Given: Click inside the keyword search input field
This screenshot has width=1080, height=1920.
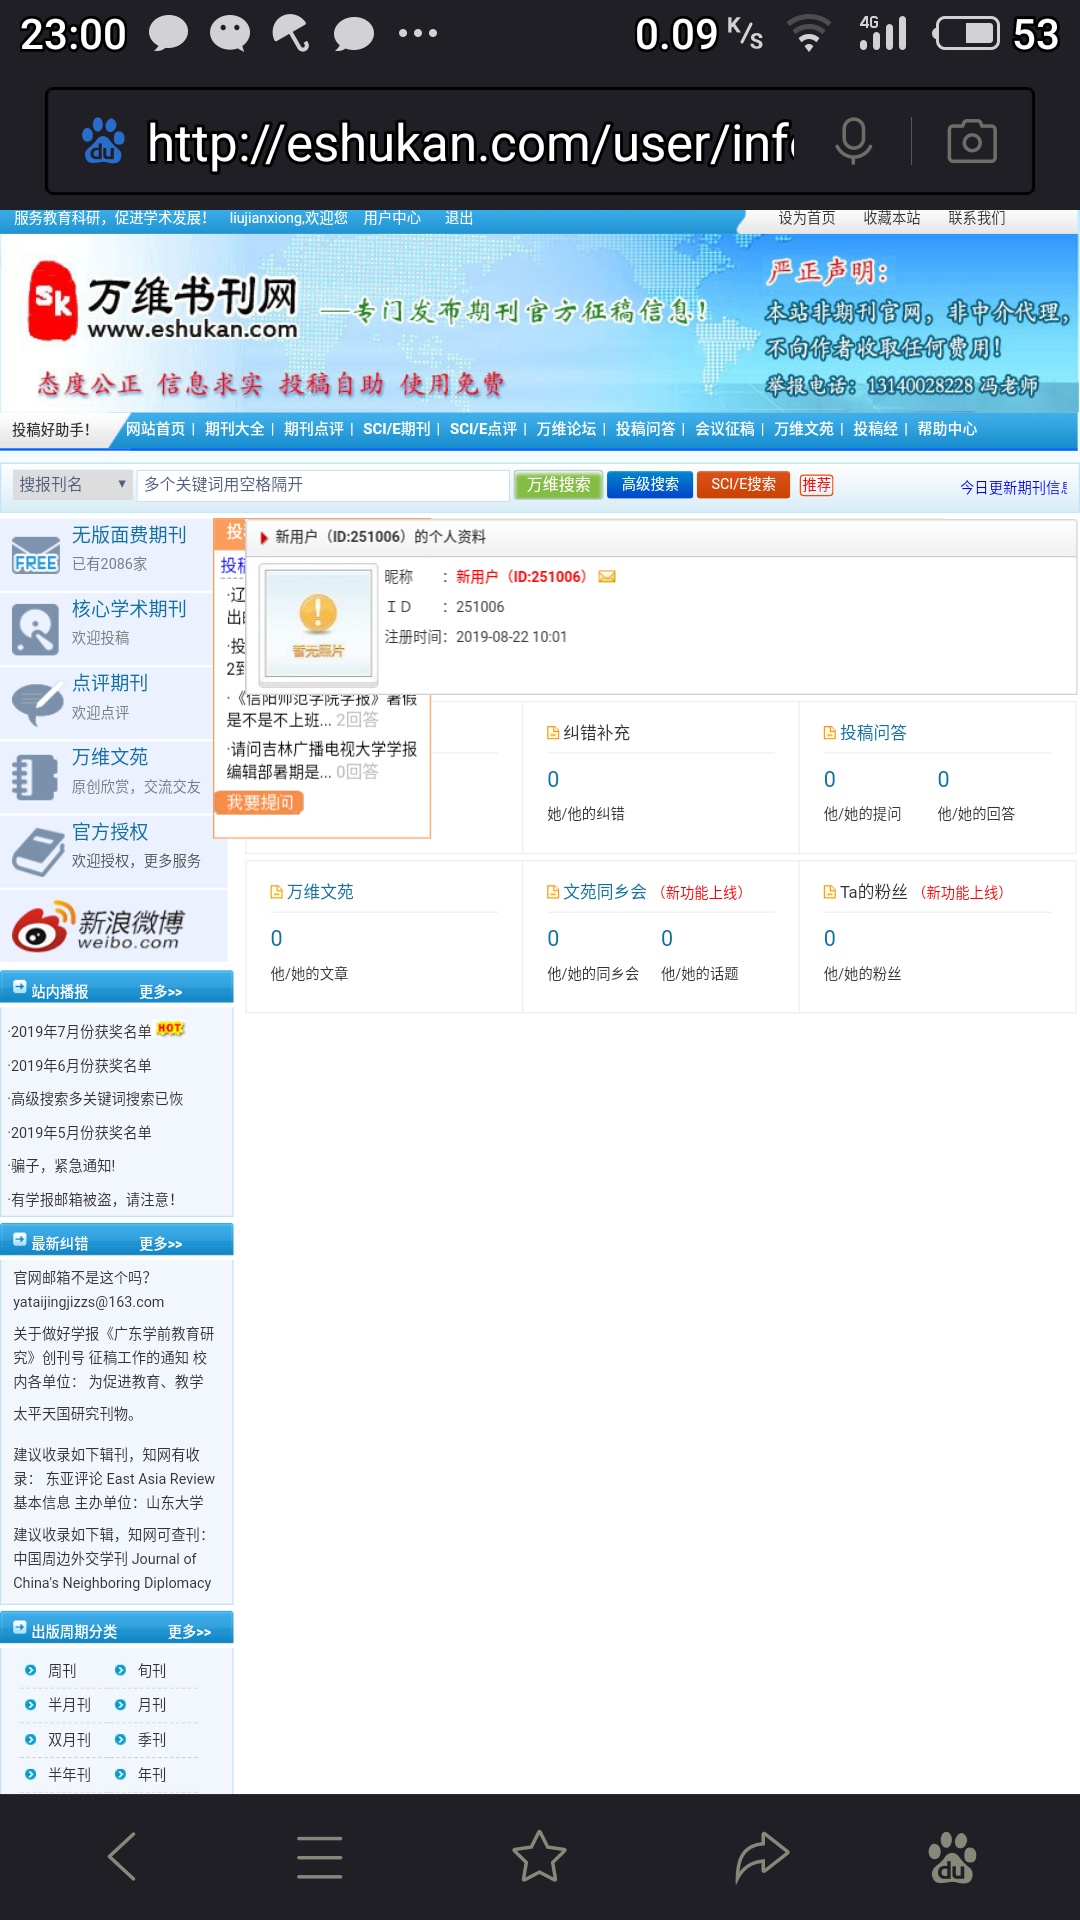Looking at the screenshot, I should tap(322, 485).
